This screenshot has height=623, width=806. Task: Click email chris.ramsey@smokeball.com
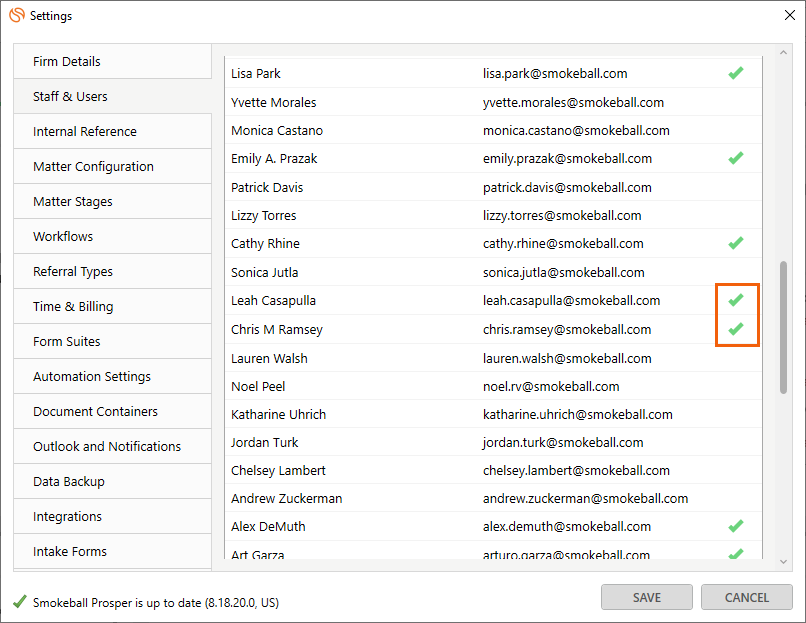(567, 329)
